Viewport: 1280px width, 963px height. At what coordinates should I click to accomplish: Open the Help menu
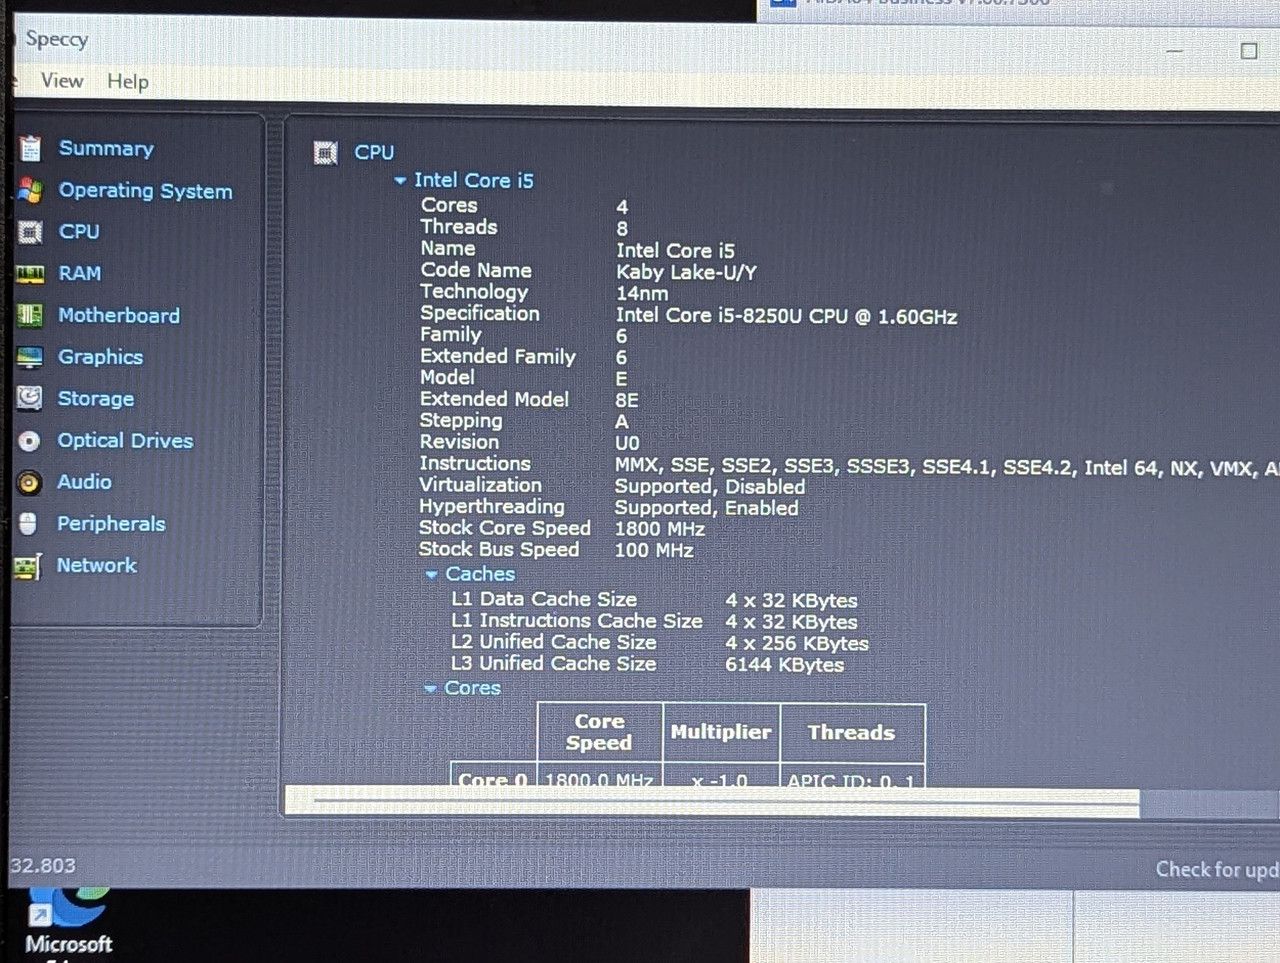coord(128,82)
